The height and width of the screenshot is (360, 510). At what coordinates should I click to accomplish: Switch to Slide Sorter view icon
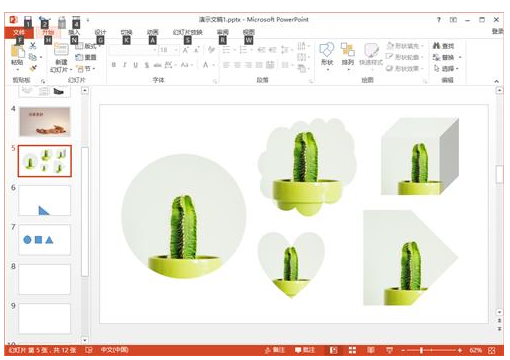tap(352, 350)
